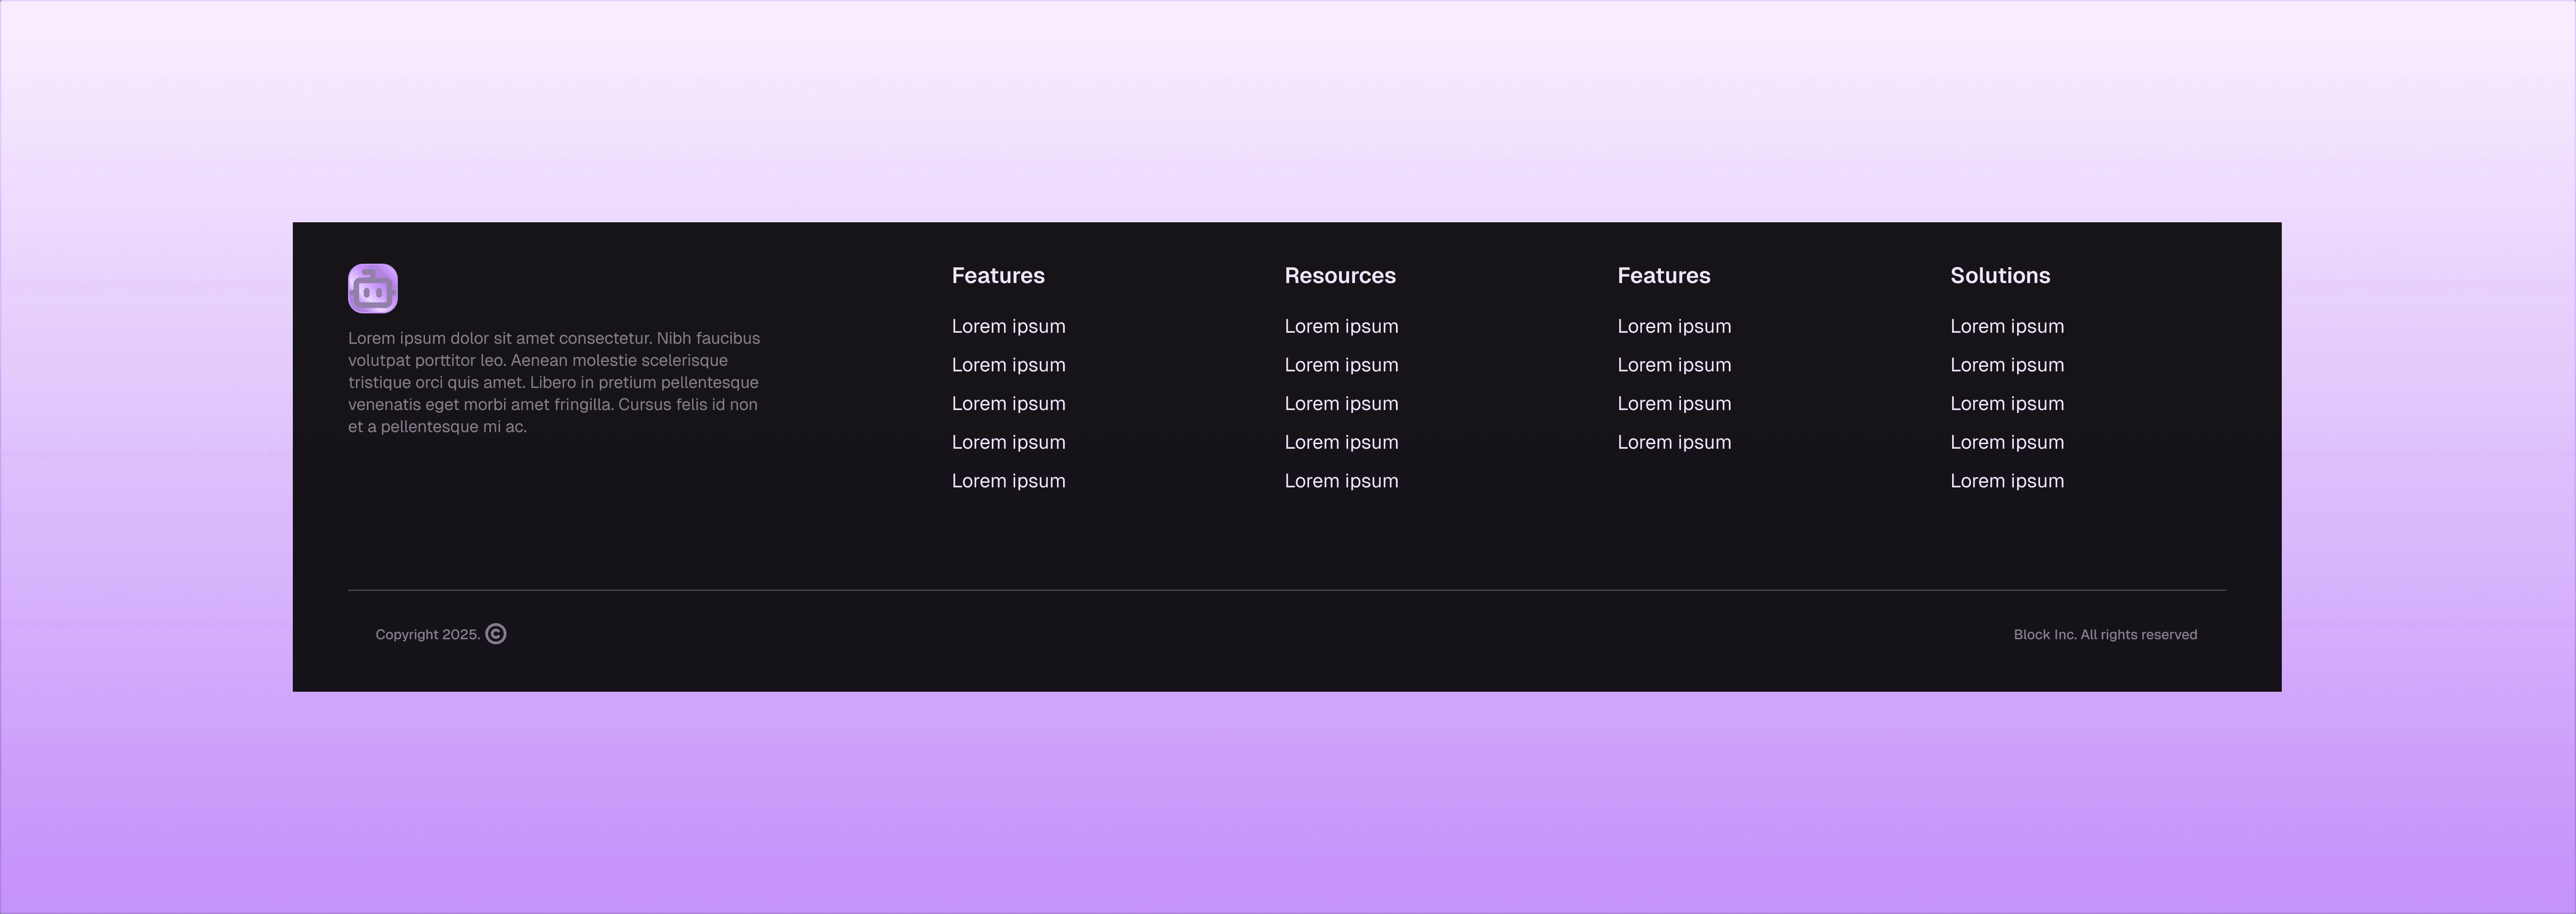The width and height of the screenshot is (2576, 914).
Task: Click the last Lorem ipsum link under Resources
Action: (x=1341, y=481)
